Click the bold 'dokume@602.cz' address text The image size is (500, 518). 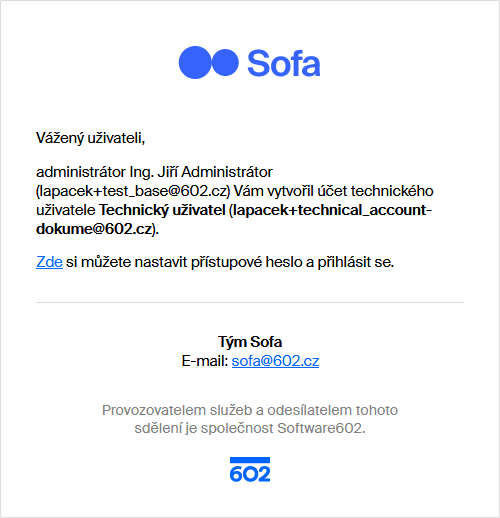(x=94, y=229)
